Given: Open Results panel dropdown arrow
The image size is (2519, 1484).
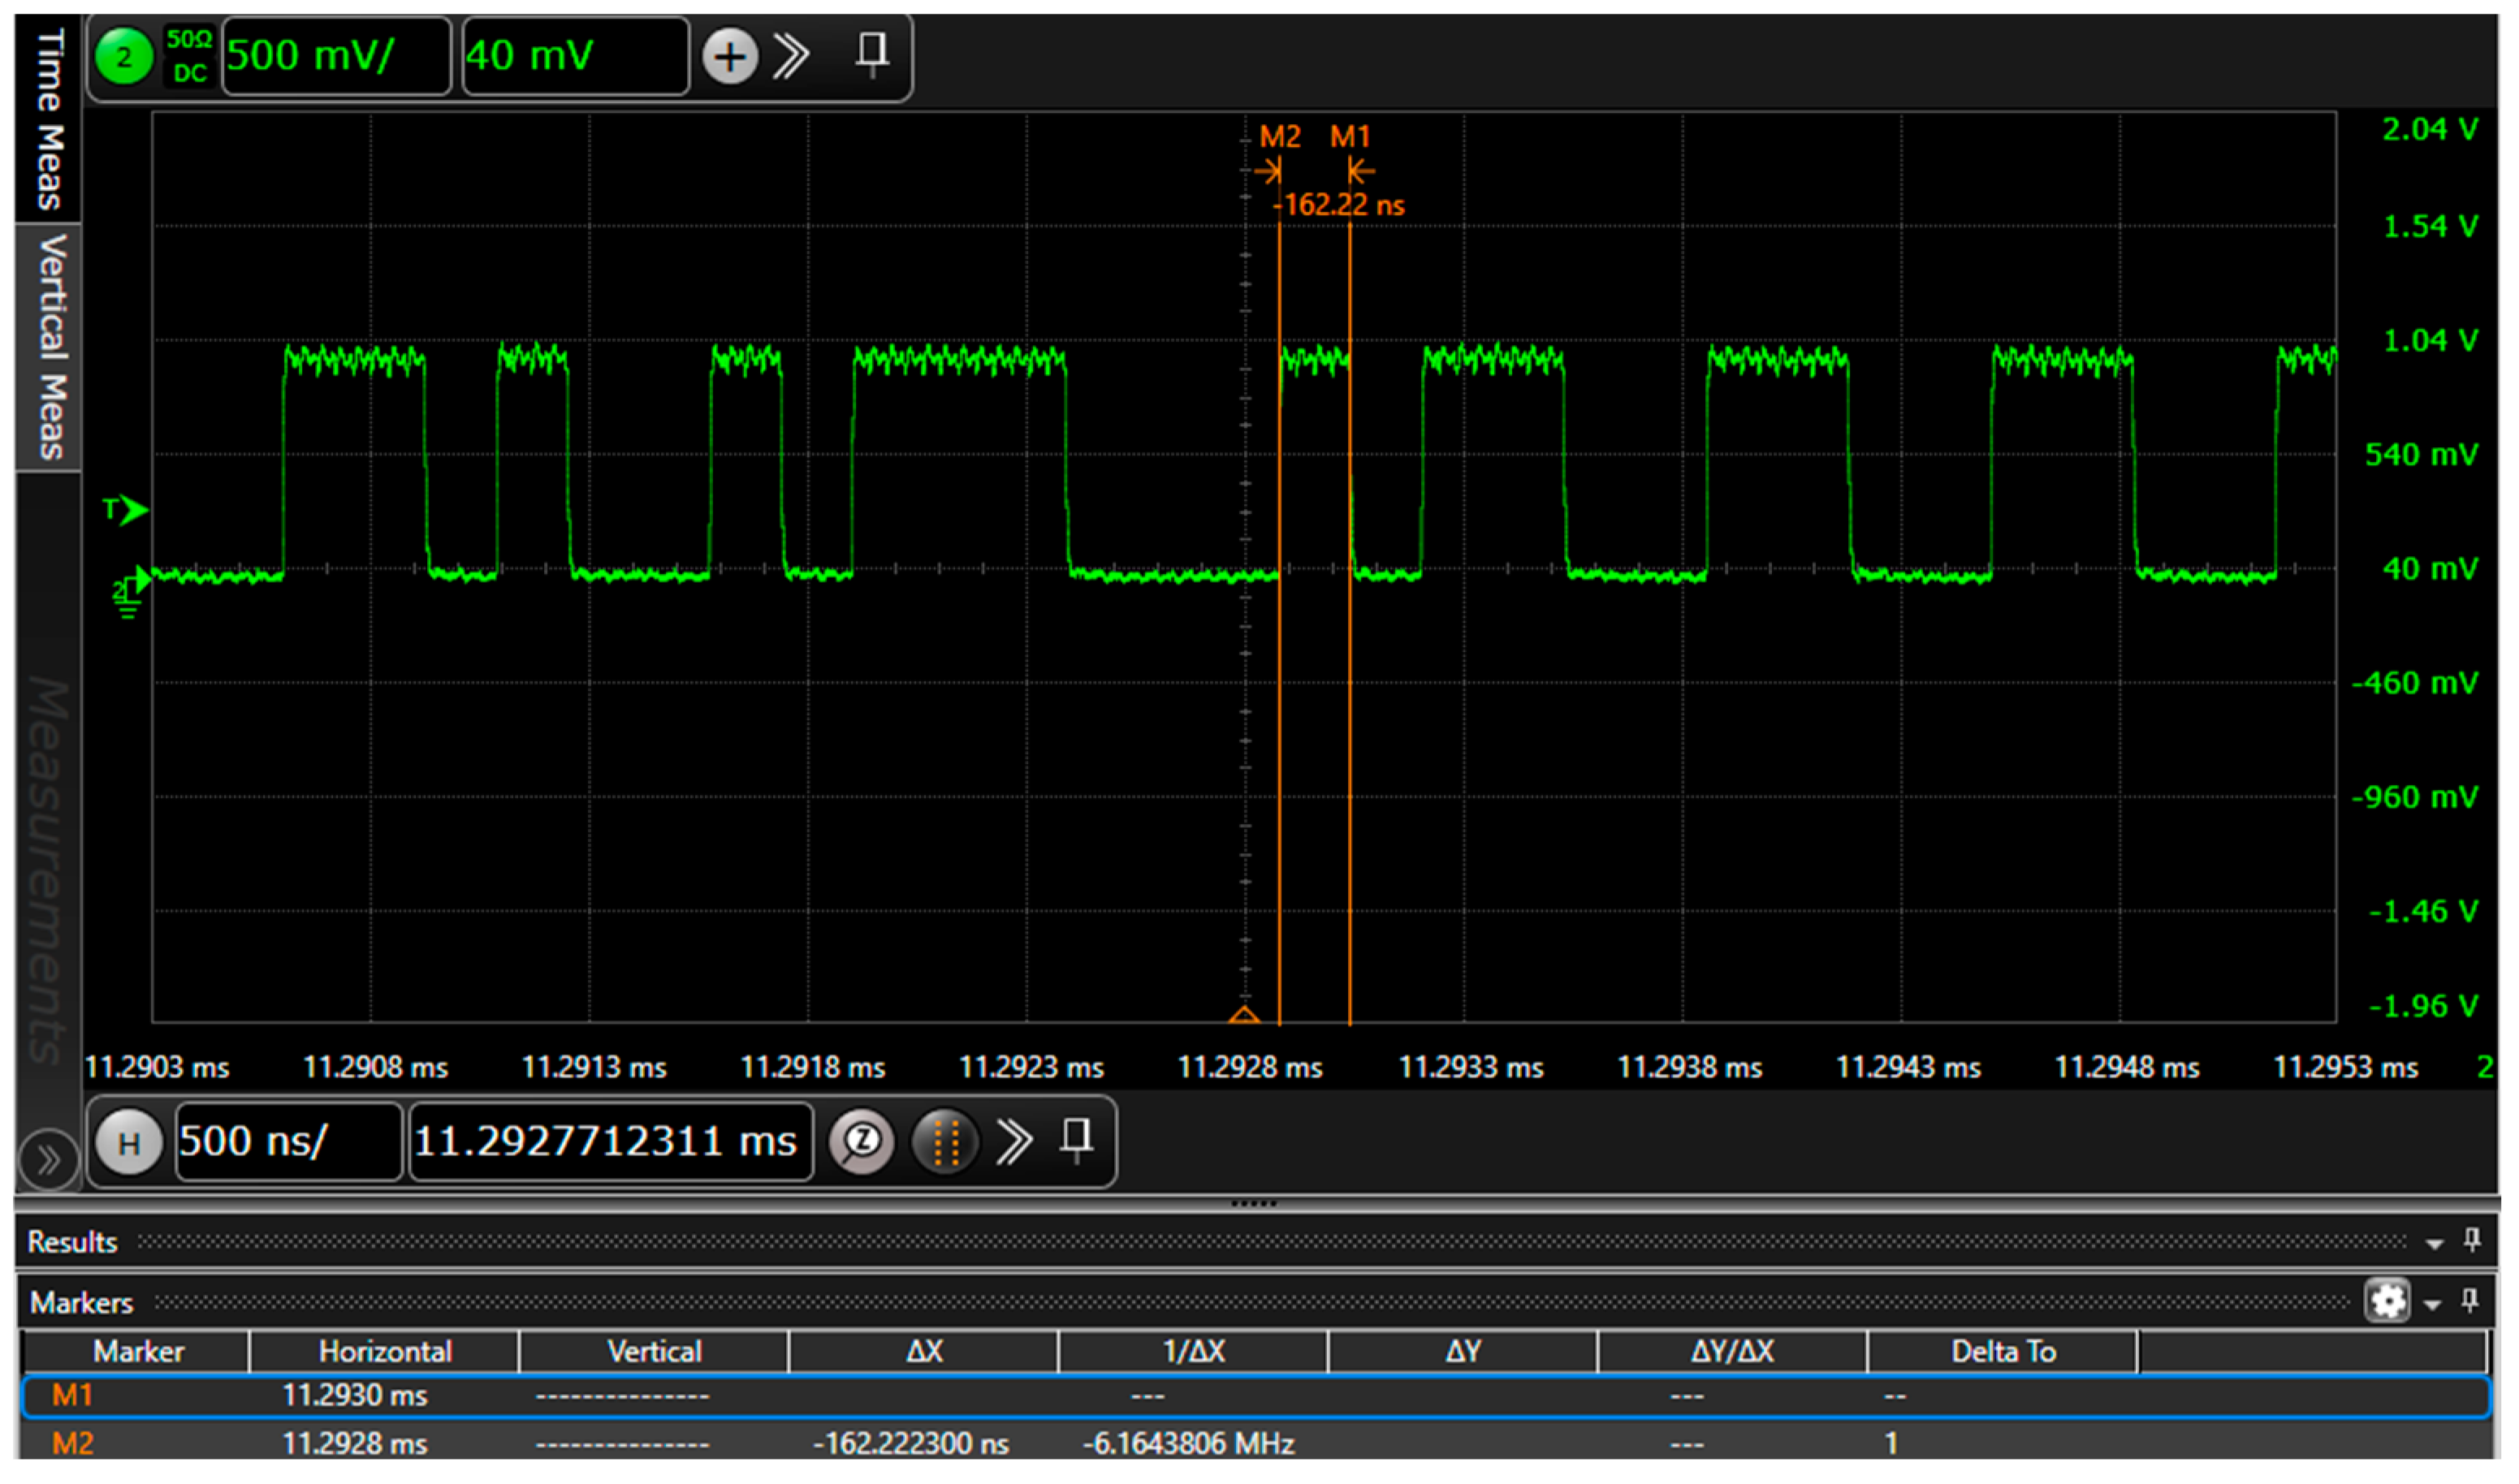Looking at the screenshot, I should point(2435,1244).
